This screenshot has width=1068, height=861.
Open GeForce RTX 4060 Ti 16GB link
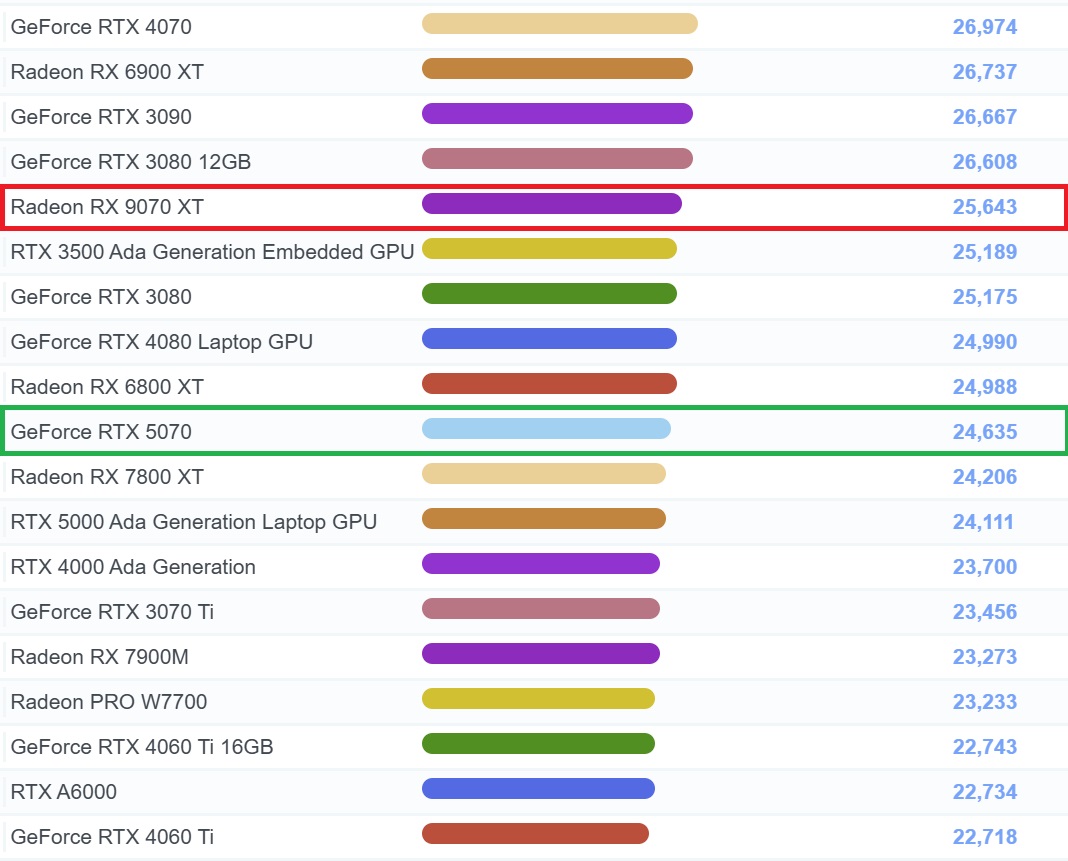pyautogui.click(x=142, y=746)
